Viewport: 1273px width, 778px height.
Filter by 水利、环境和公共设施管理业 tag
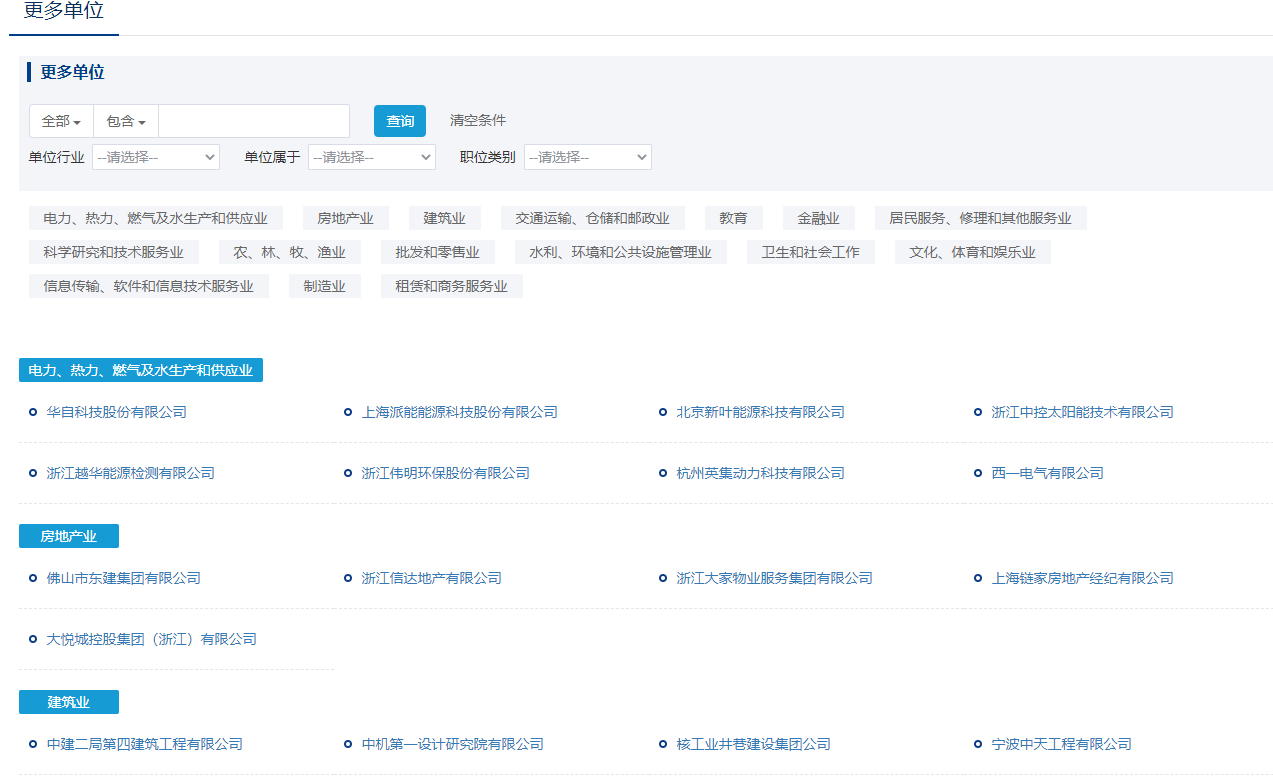pyautogui.click(x=621, y=252)
